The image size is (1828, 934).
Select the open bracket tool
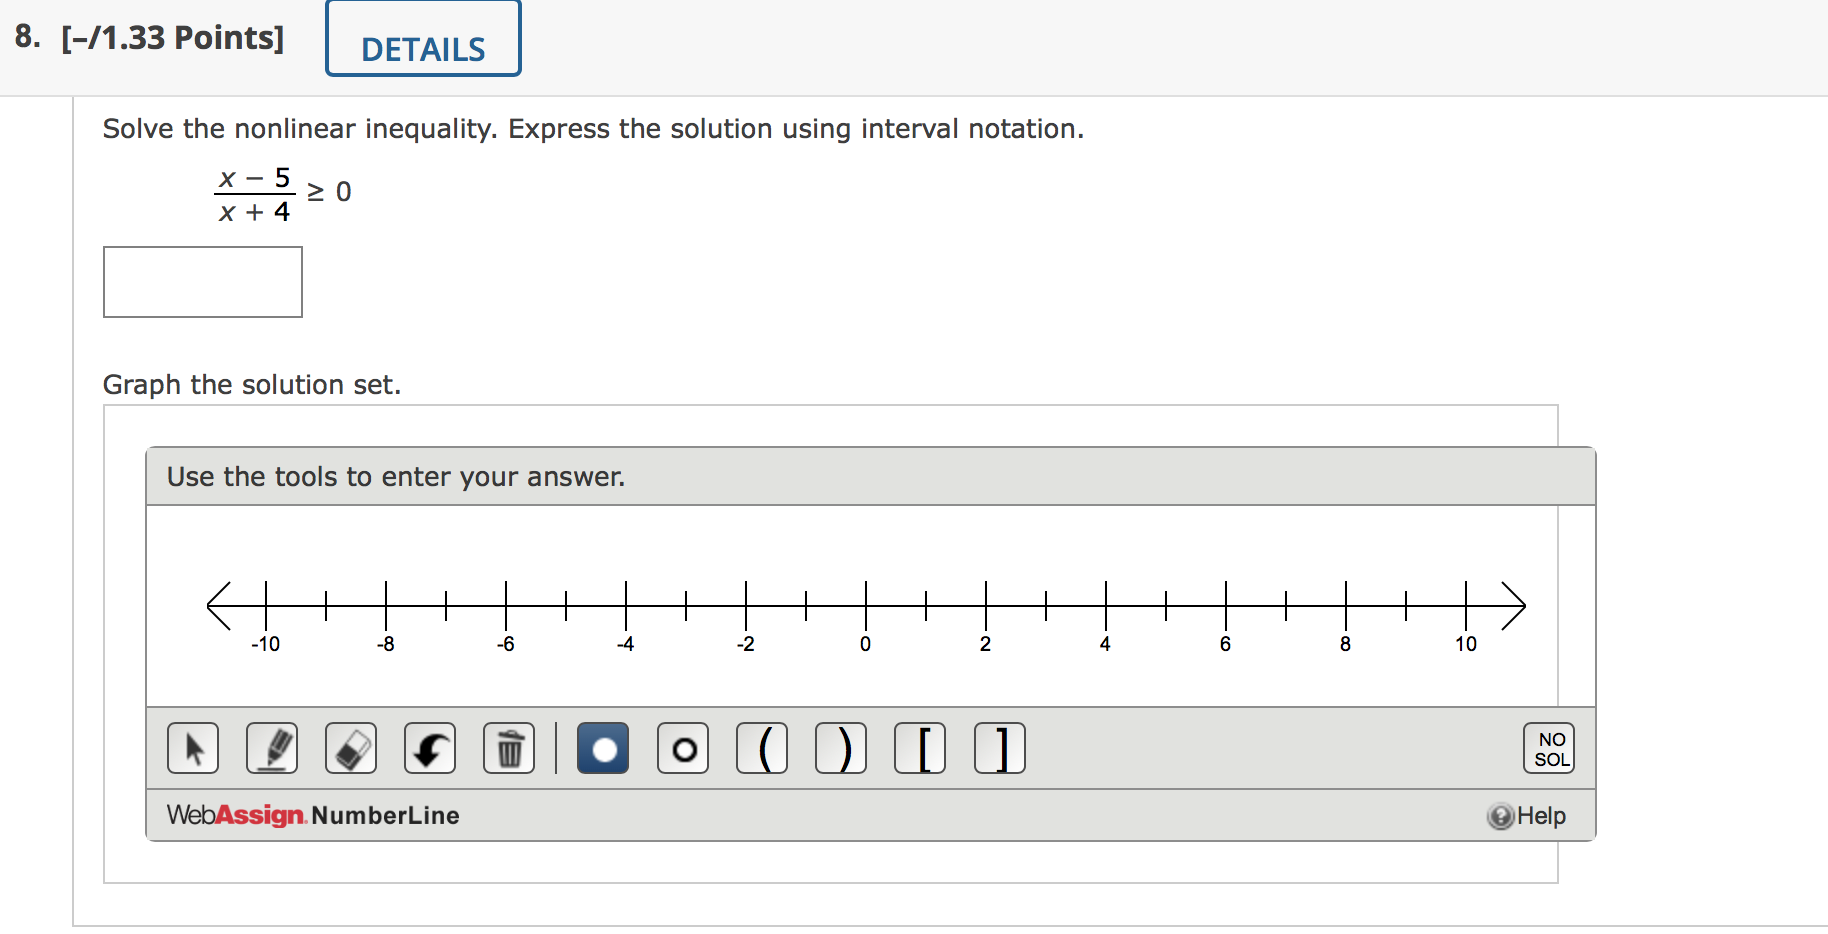pos(921,748)
